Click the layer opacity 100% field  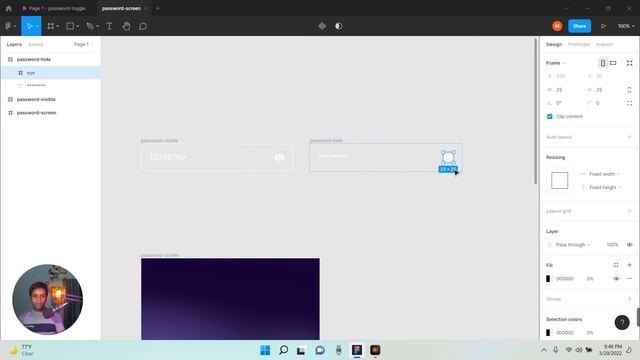click(612, 244)
